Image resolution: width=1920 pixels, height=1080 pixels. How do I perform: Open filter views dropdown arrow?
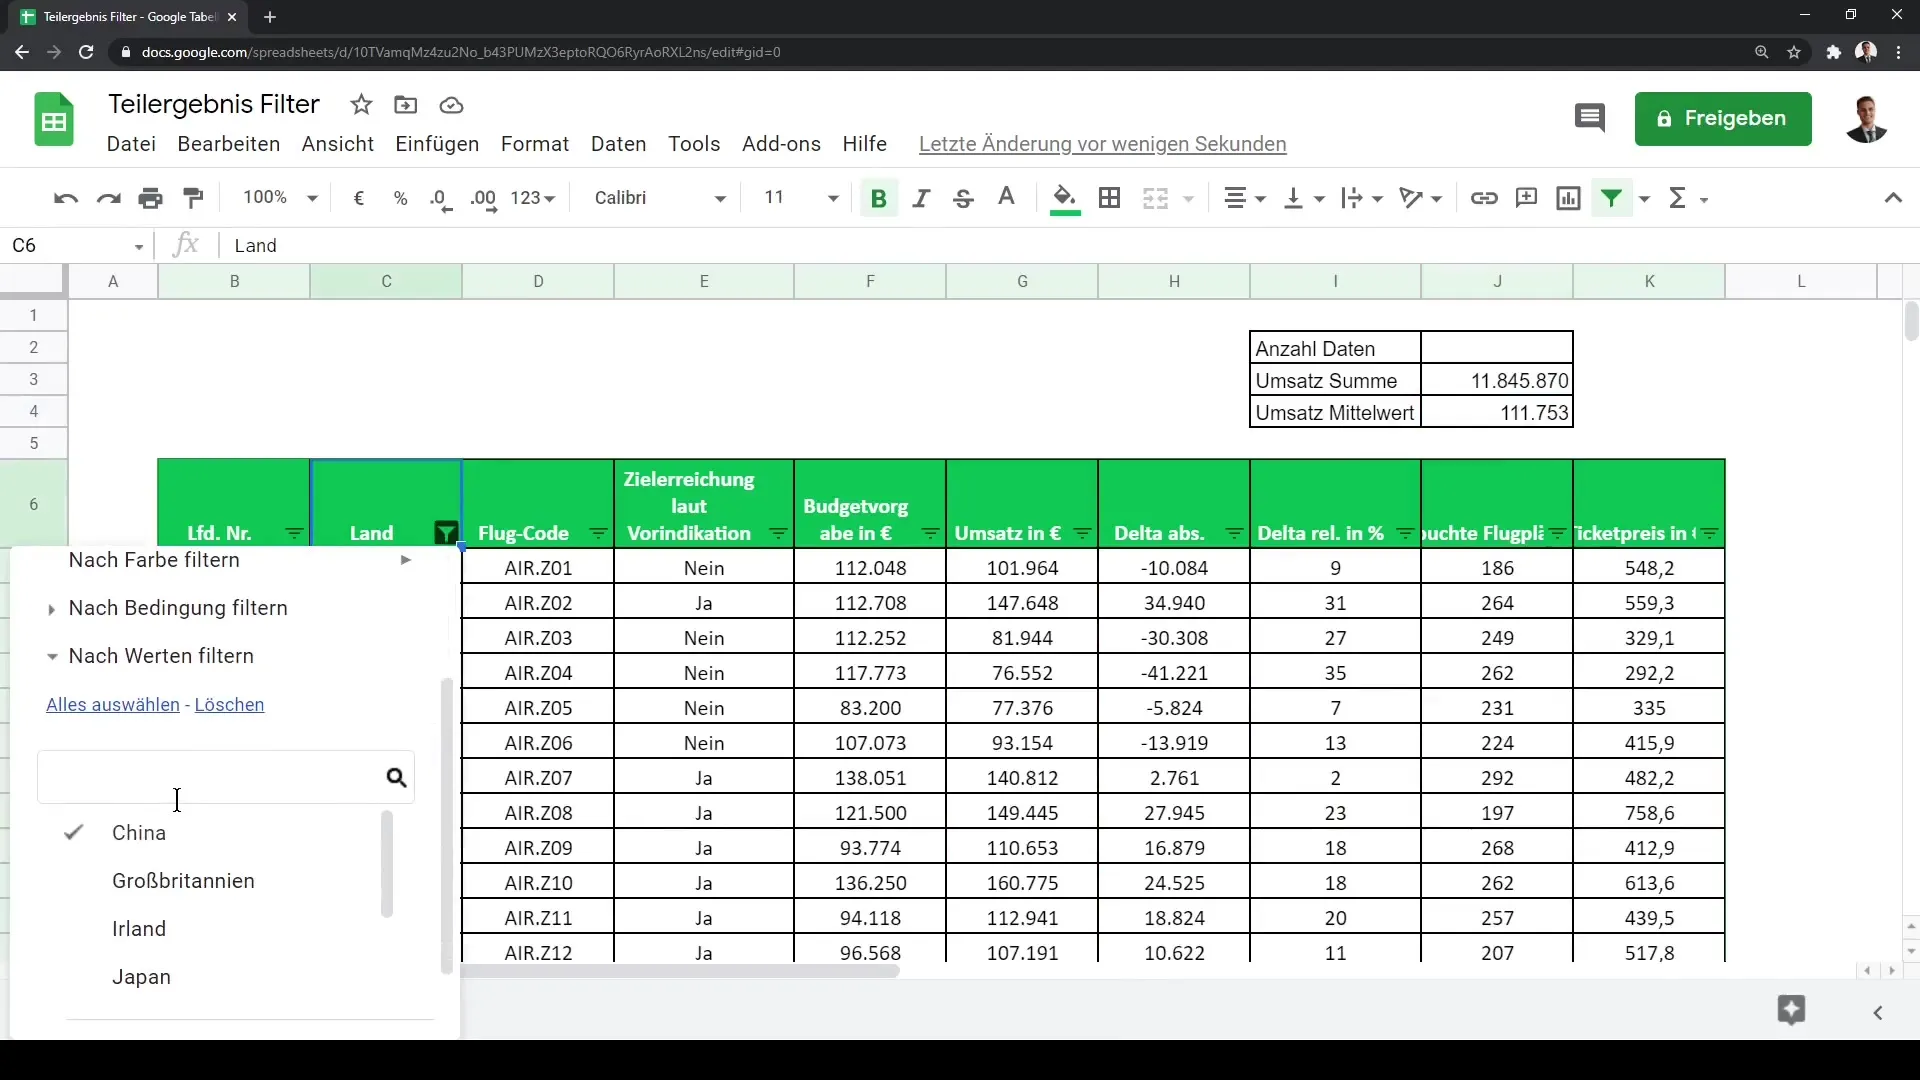tap(1644, 199)
